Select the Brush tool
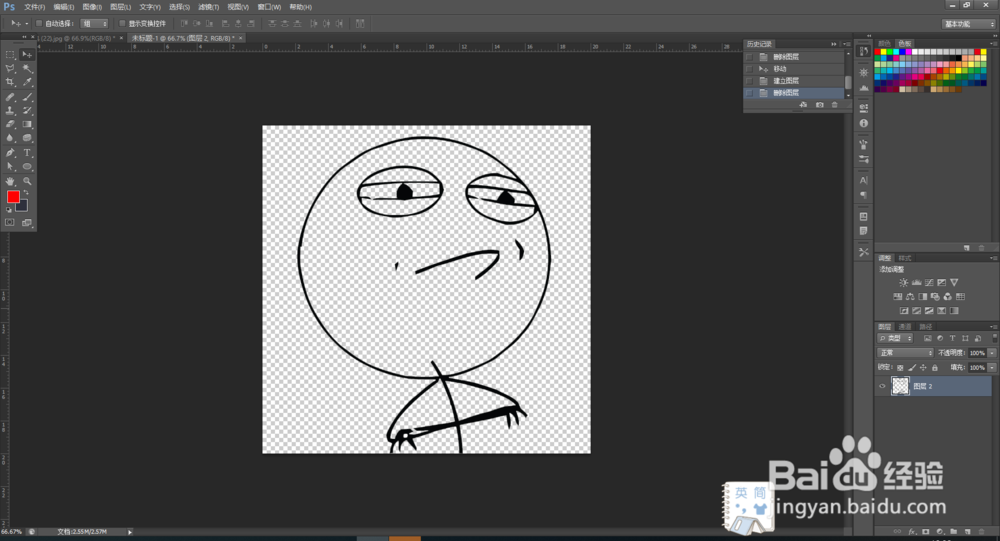 [27, 97]
